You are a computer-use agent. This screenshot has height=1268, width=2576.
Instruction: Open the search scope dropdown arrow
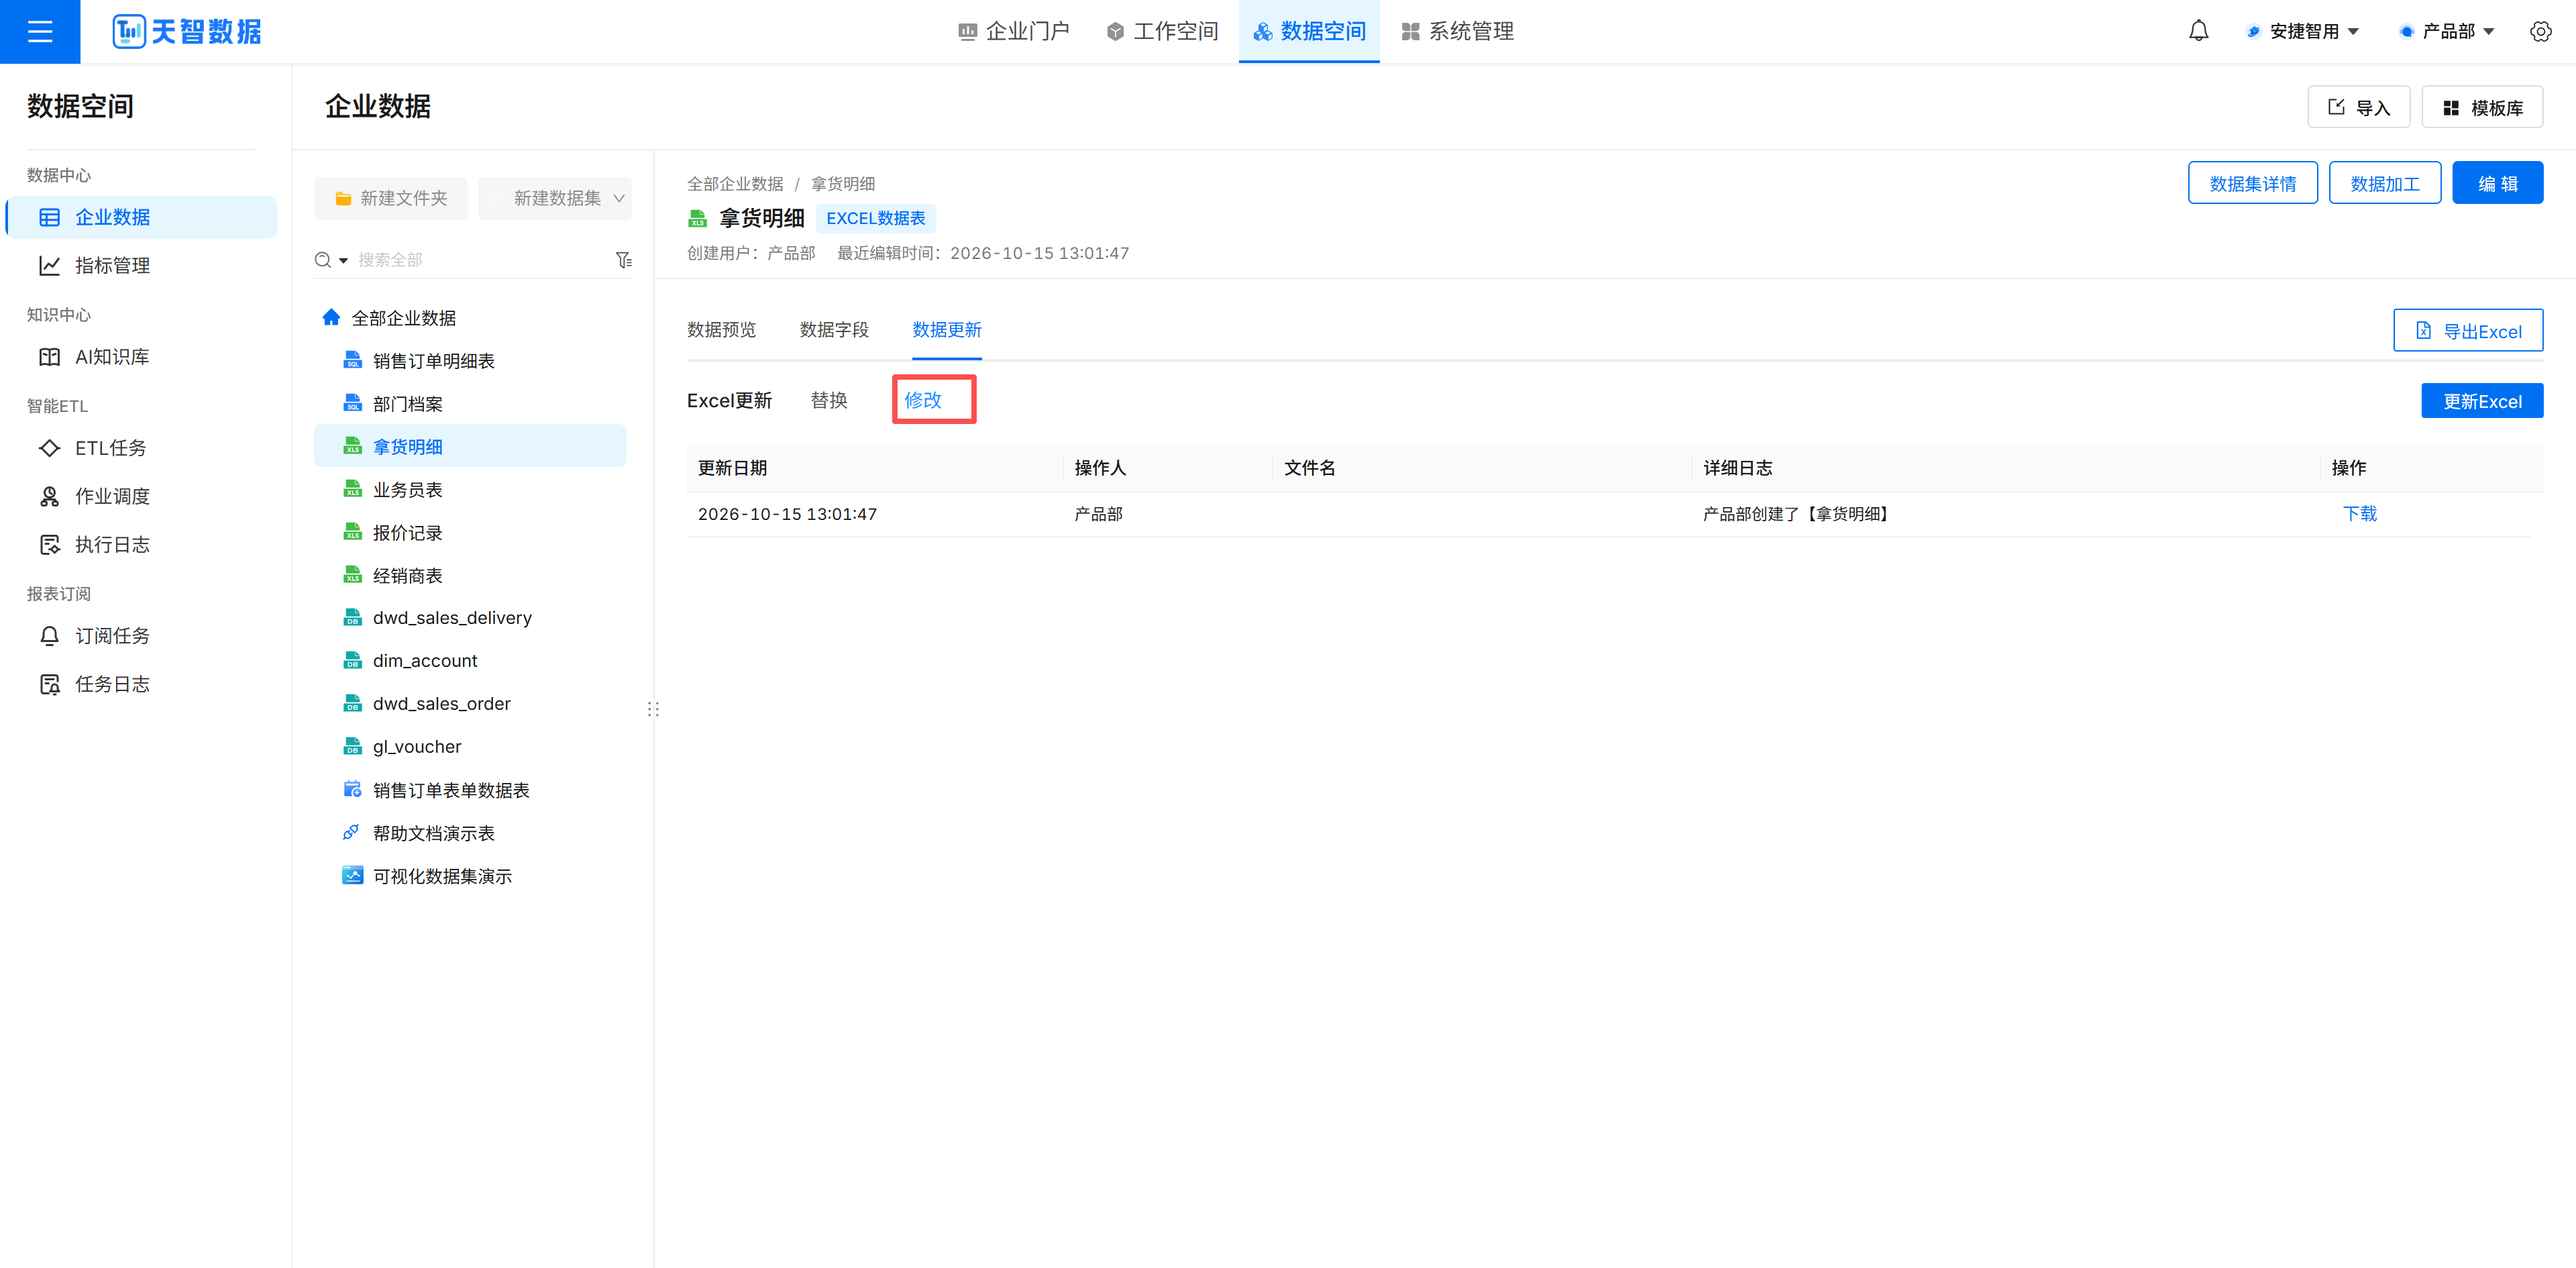click(343, 260)
